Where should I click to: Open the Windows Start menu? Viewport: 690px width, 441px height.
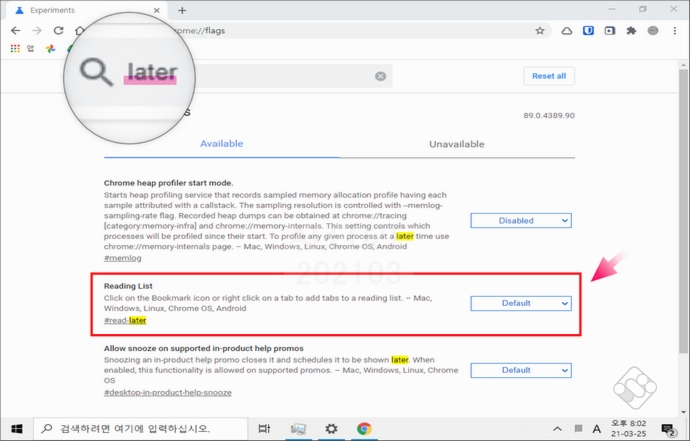[17, 428]
